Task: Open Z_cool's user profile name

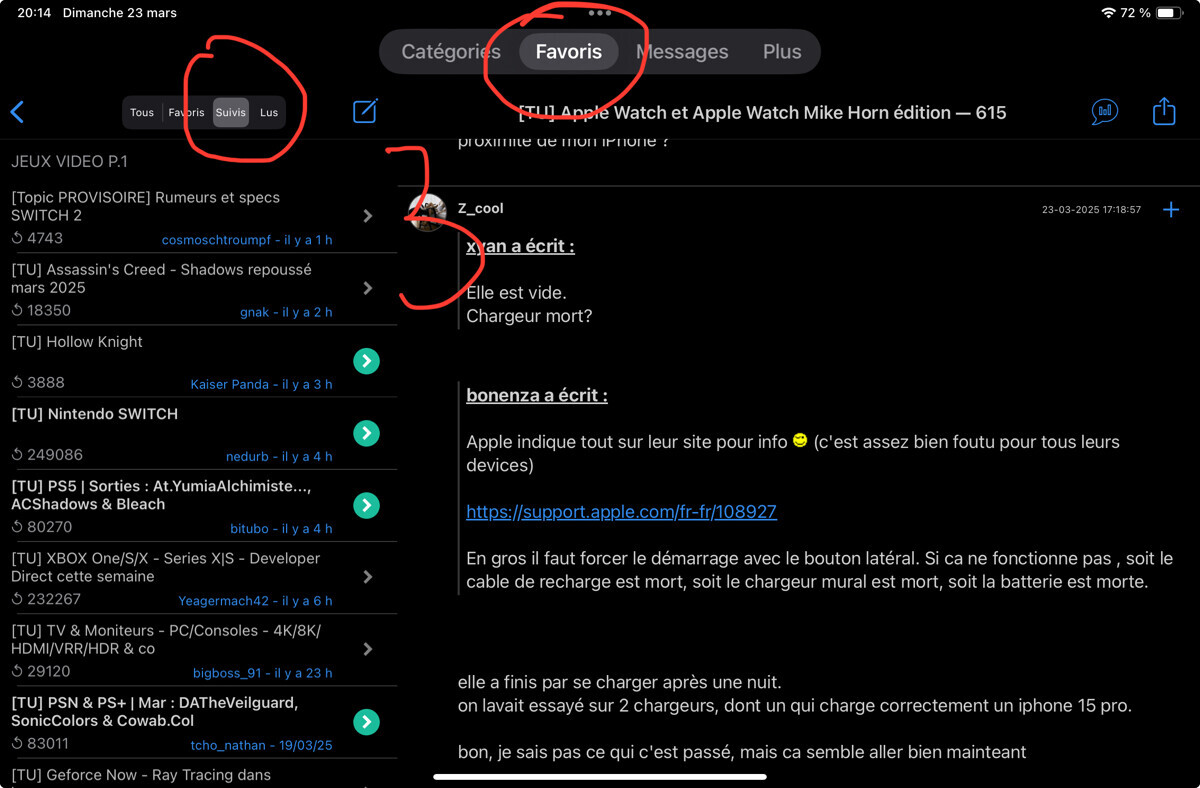Action: 480,208
